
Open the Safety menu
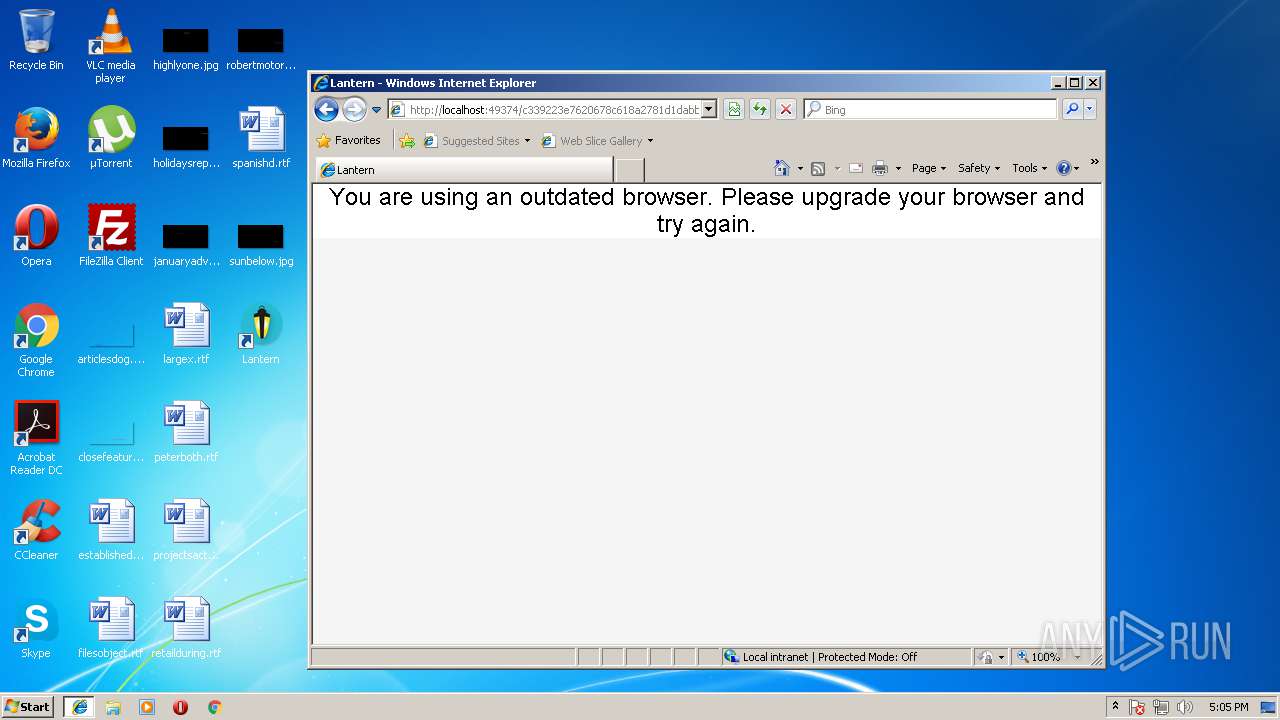[x=979, y=168]
